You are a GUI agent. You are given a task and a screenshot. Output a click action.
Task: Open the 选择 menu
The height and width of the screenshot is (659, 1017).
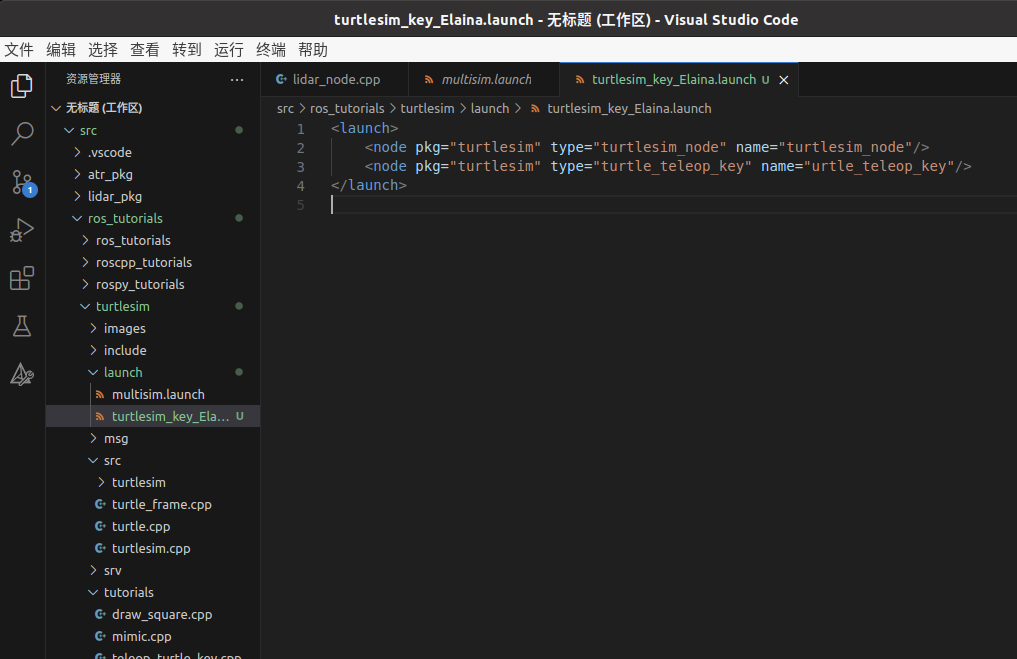pyautogui.click(x=102, y=50)
